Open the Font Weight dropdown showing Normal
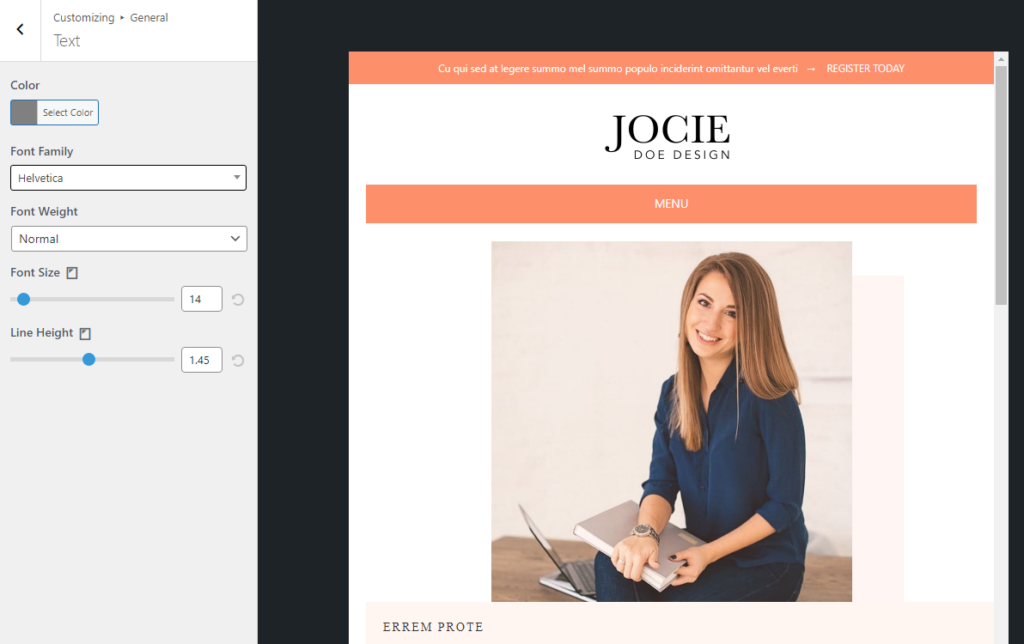The width and height of the screenshot is (1024, 644). click(x=128, y=238)
